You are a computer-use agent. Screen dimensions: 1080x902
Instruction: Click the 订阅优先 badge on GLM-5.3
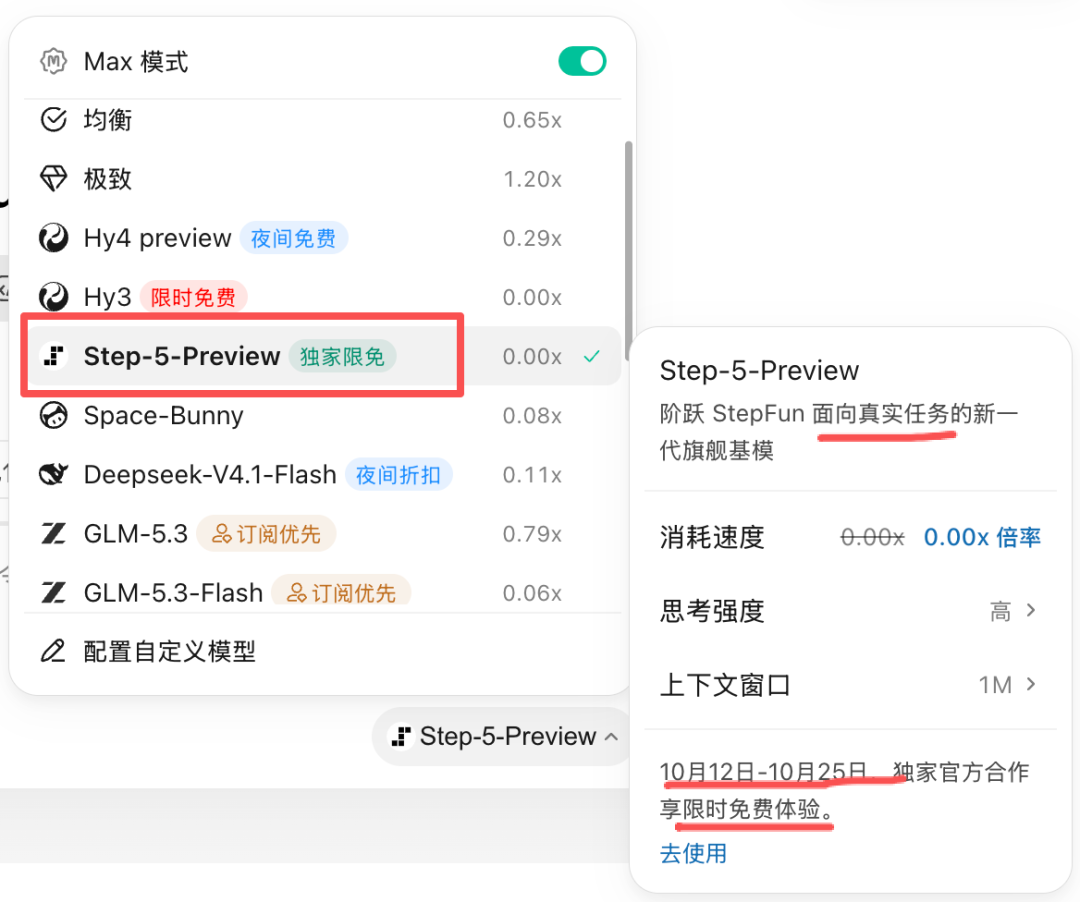[x=266, y=534]
